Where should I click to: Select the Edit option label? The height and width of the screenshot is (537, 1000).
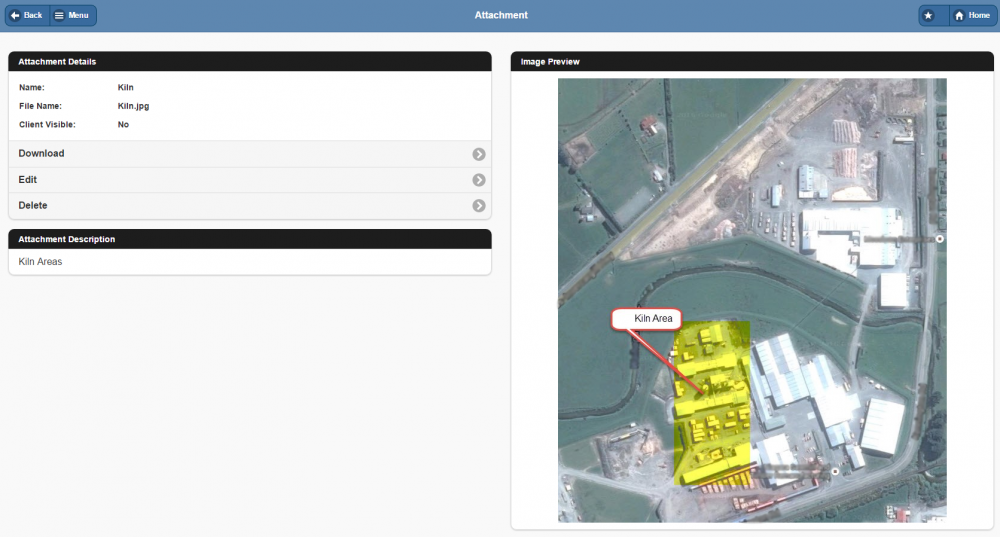click(28, 180)
